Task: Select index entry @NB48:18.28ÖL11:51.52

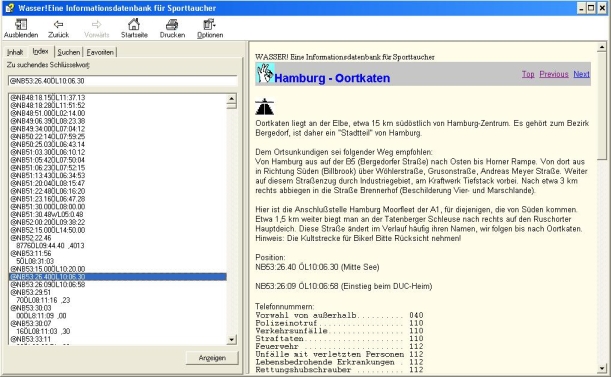Action: (x=48, y=105)
